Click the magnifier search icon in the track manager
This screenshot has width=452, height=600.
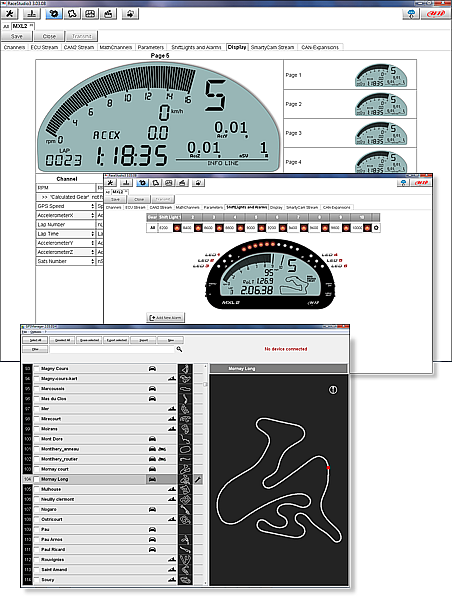coord(179,349)
